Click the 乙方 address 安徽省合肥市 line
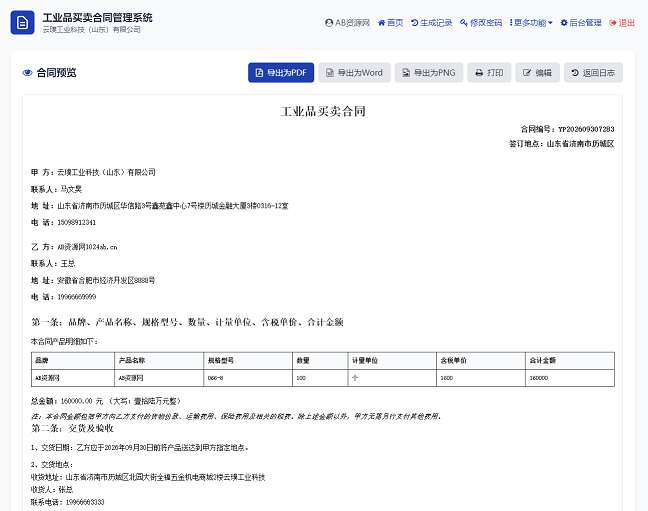This screenshot has height=511, width=648. click(x=93, y=280)
